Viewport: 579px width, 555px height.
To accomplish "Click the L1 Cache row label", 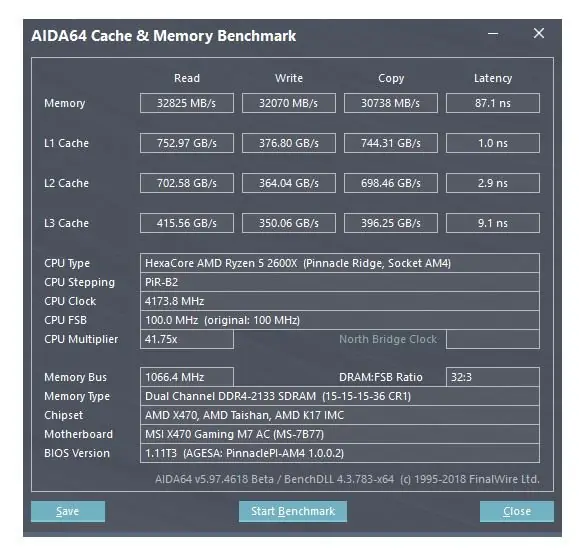I will [x=66, y=143].
